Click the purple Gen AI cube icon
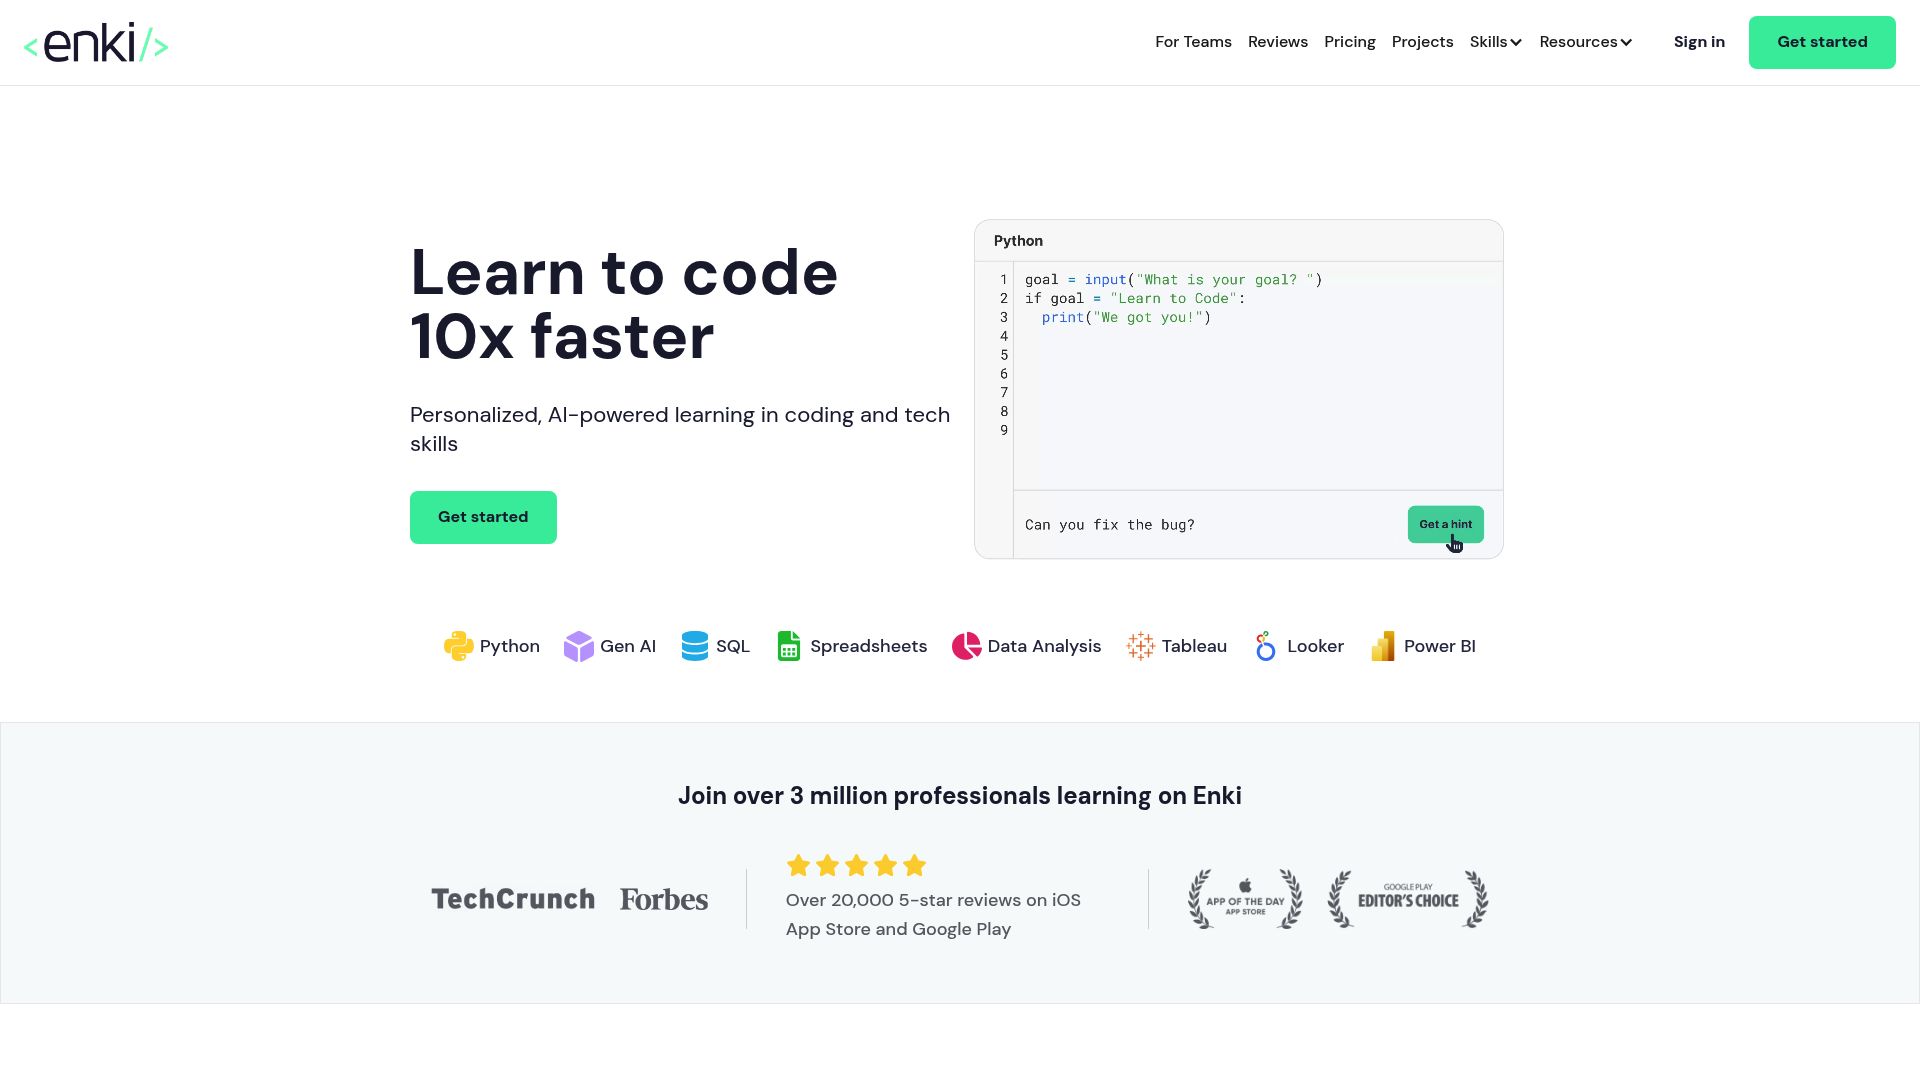 click(578, 646)
